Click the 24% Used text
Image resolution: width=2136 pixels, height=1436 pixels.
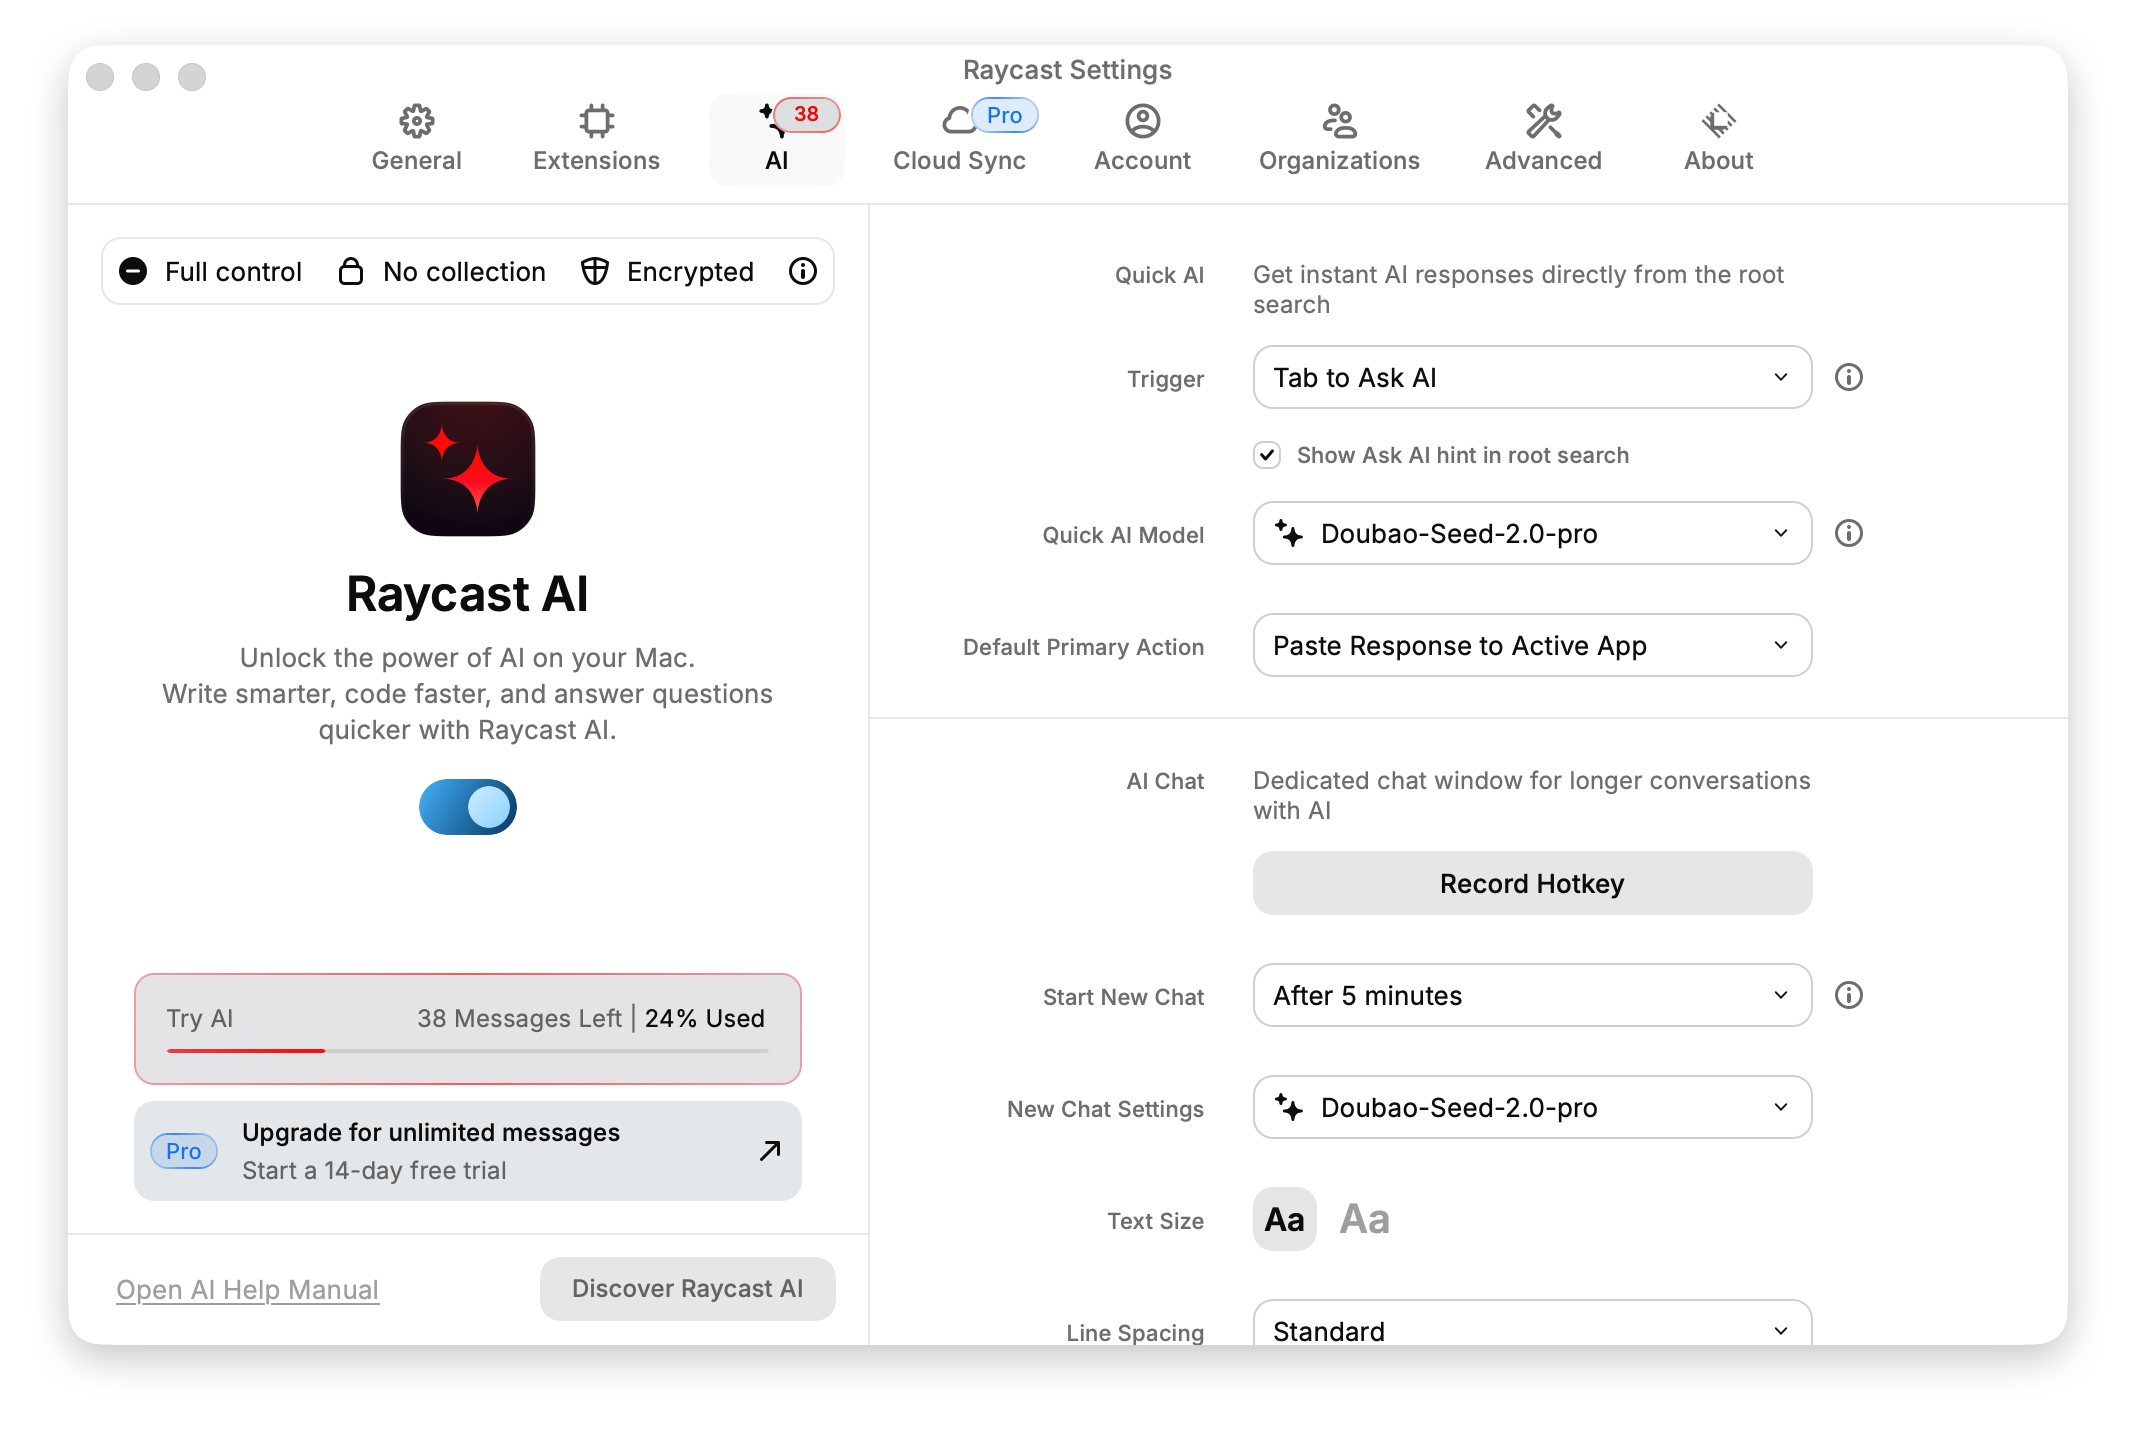(x=705, y=1018)
